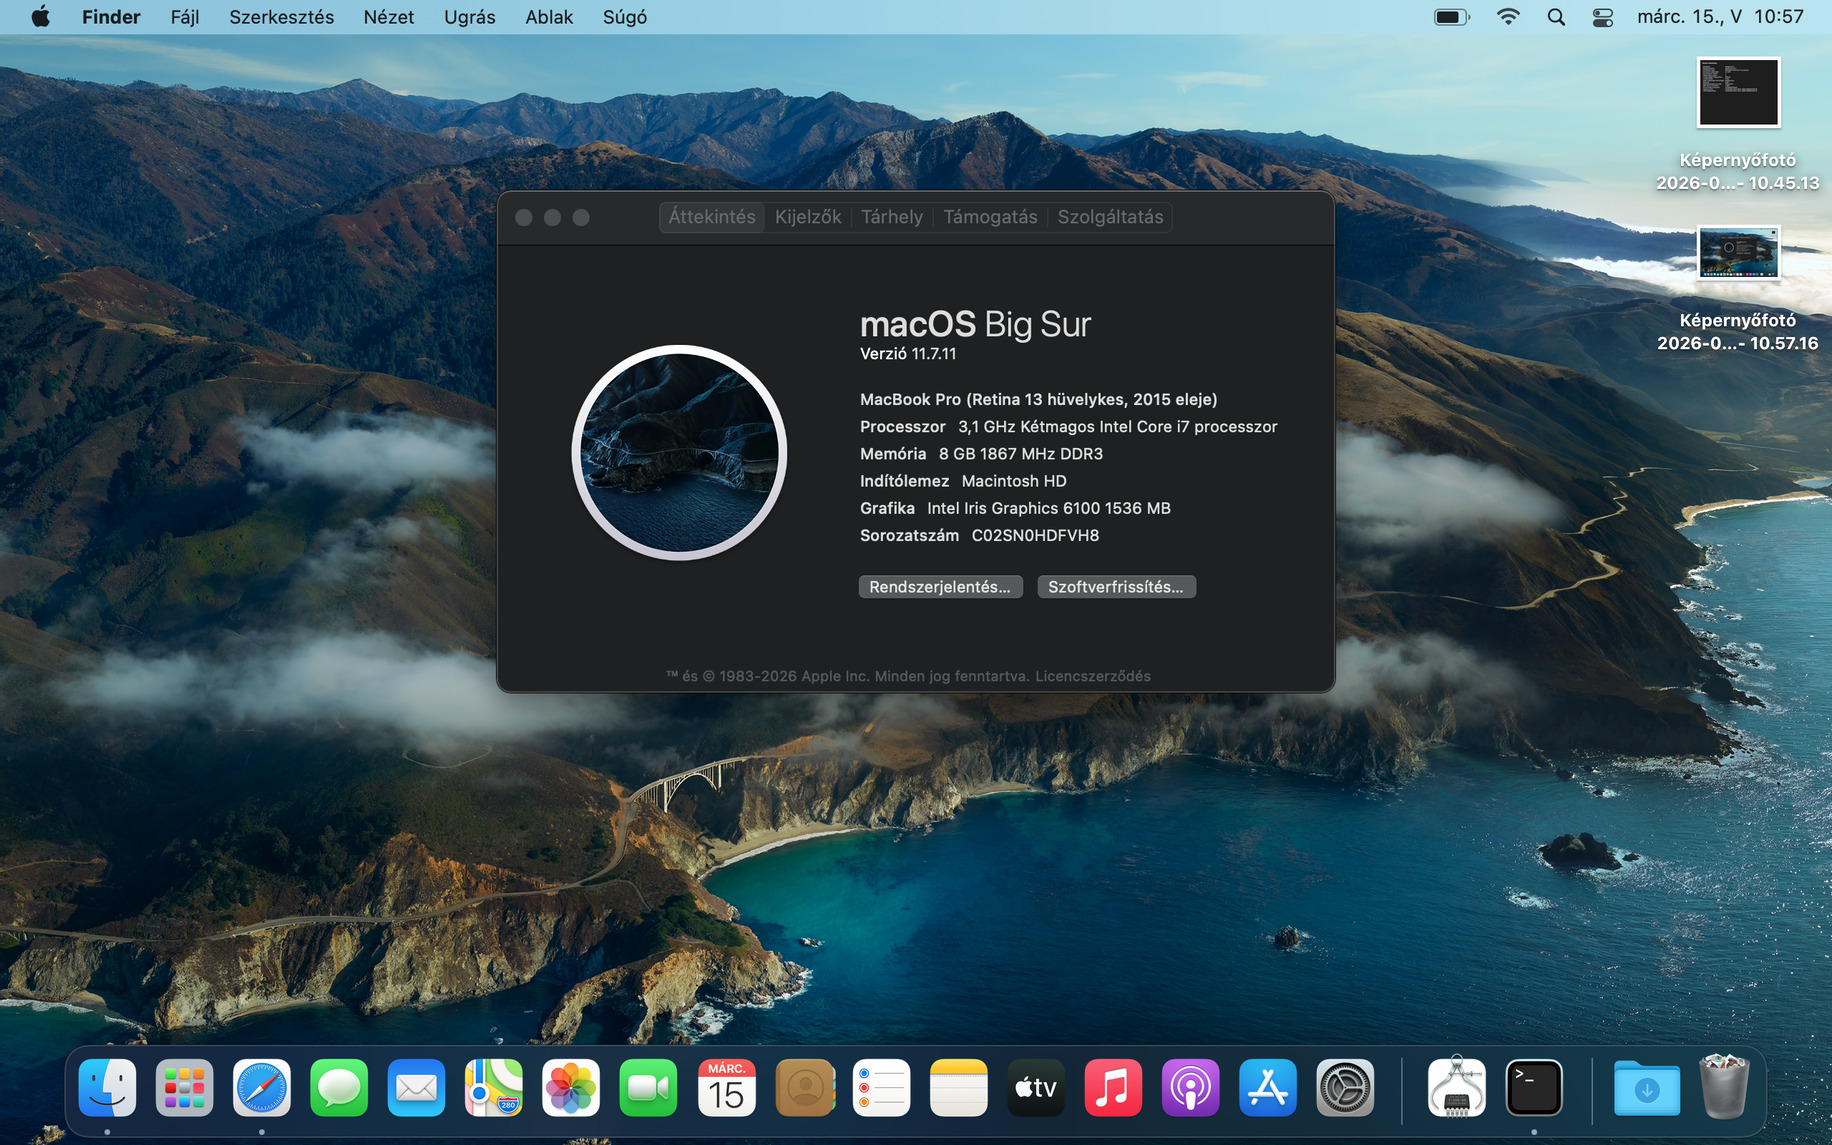Open Podcasts from the Dock

1190,1087
